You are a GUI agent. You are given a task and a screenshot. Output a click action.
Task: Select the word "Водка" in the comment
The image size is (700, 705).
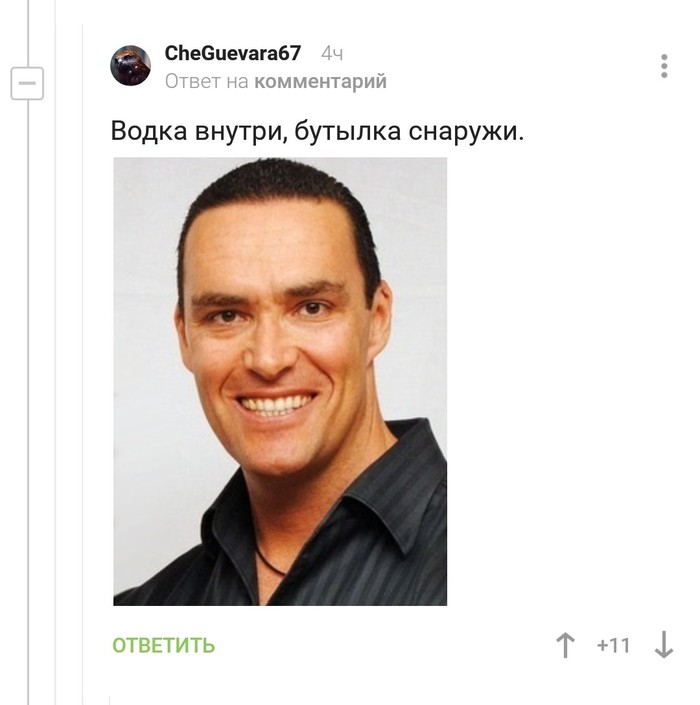coord(149,131)
